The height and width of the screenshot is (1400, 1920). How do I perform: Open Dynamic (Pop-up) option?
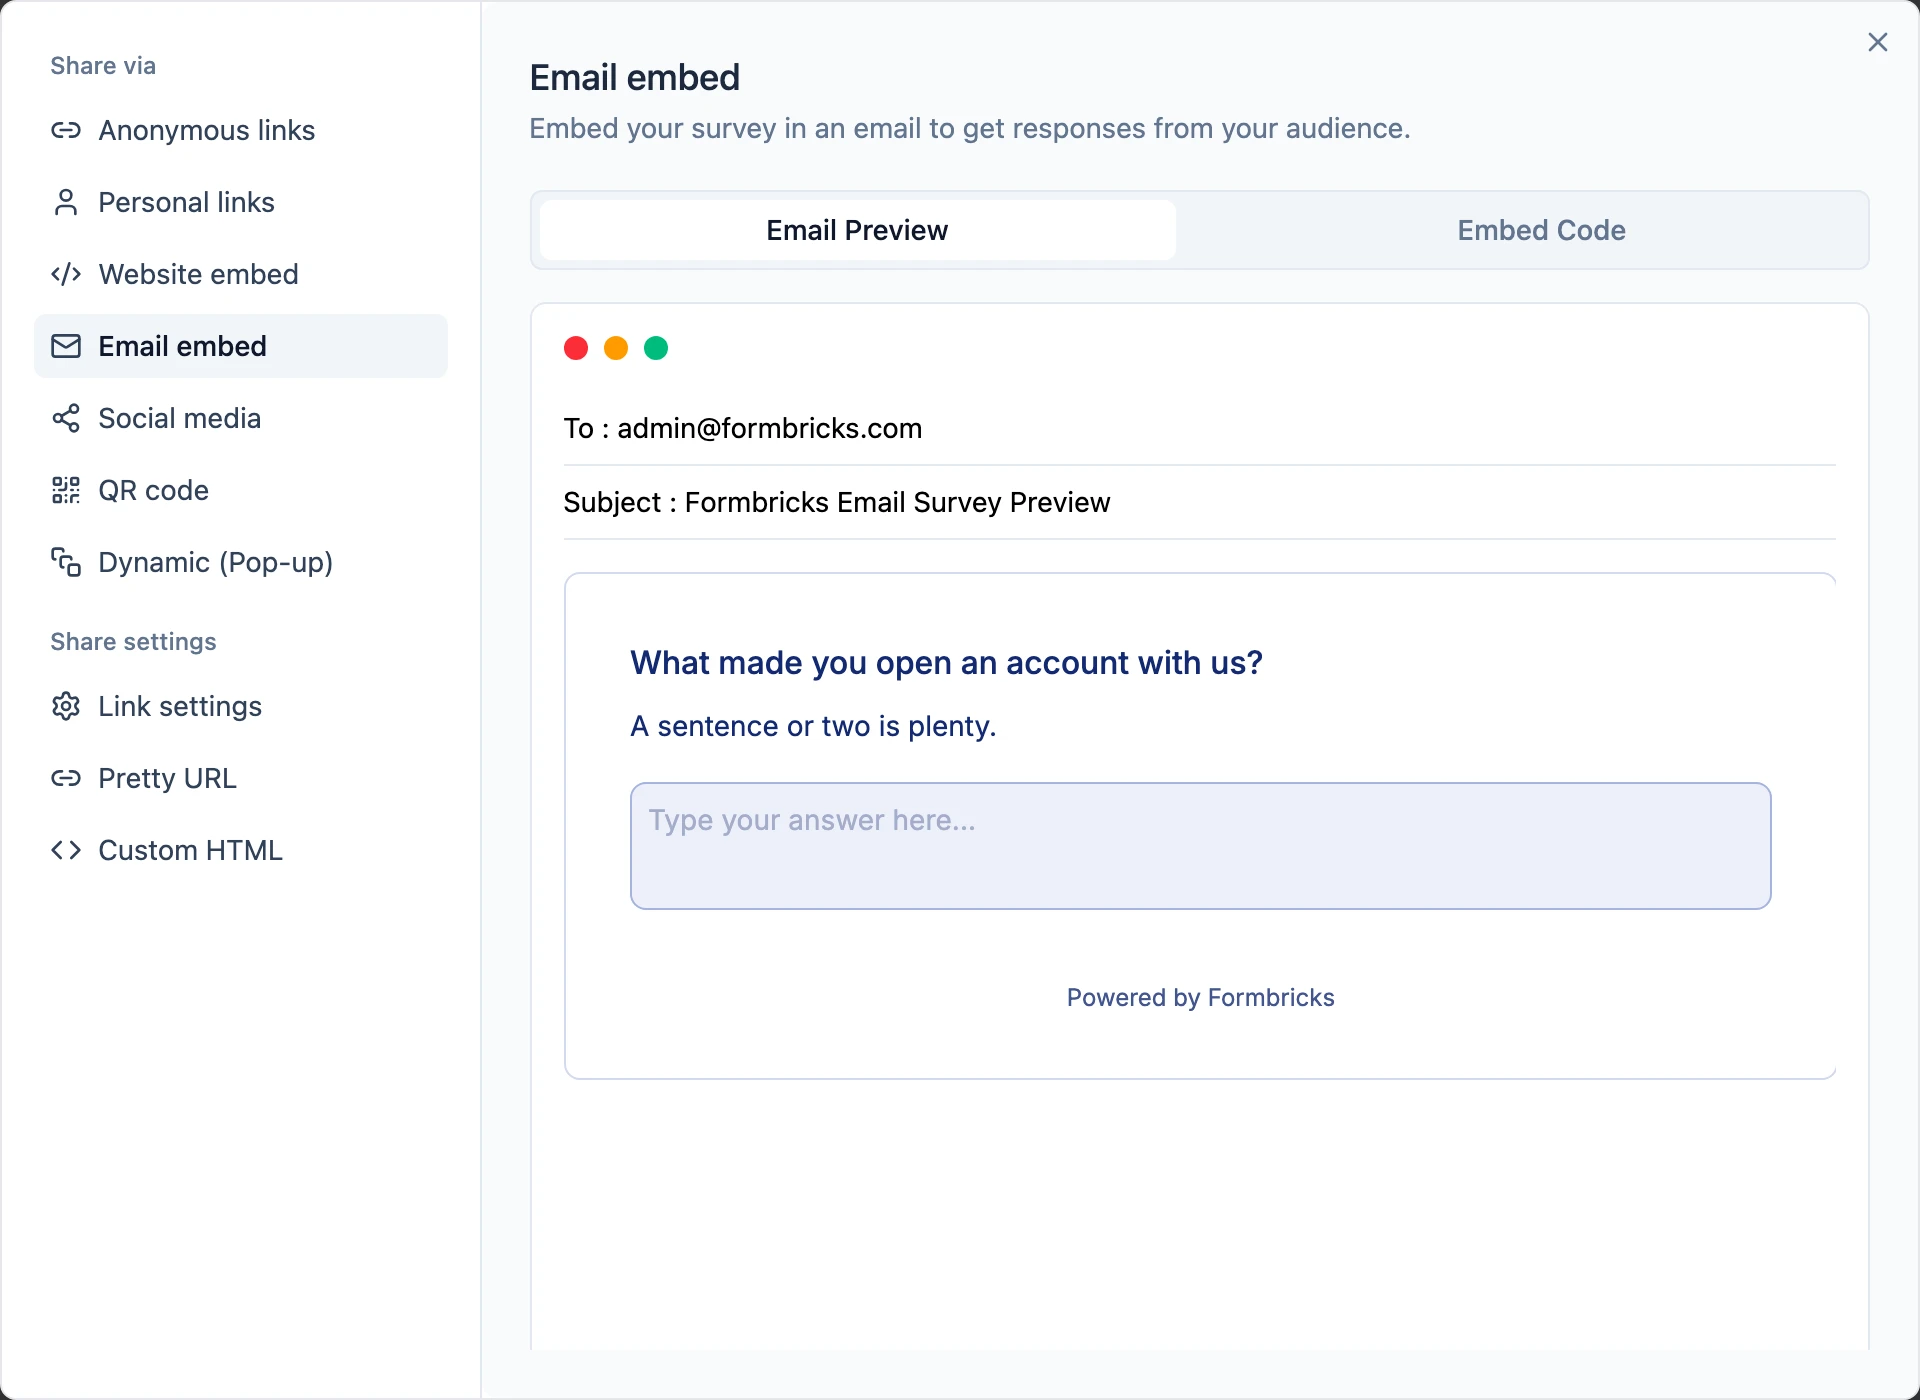tap(241, 562)
